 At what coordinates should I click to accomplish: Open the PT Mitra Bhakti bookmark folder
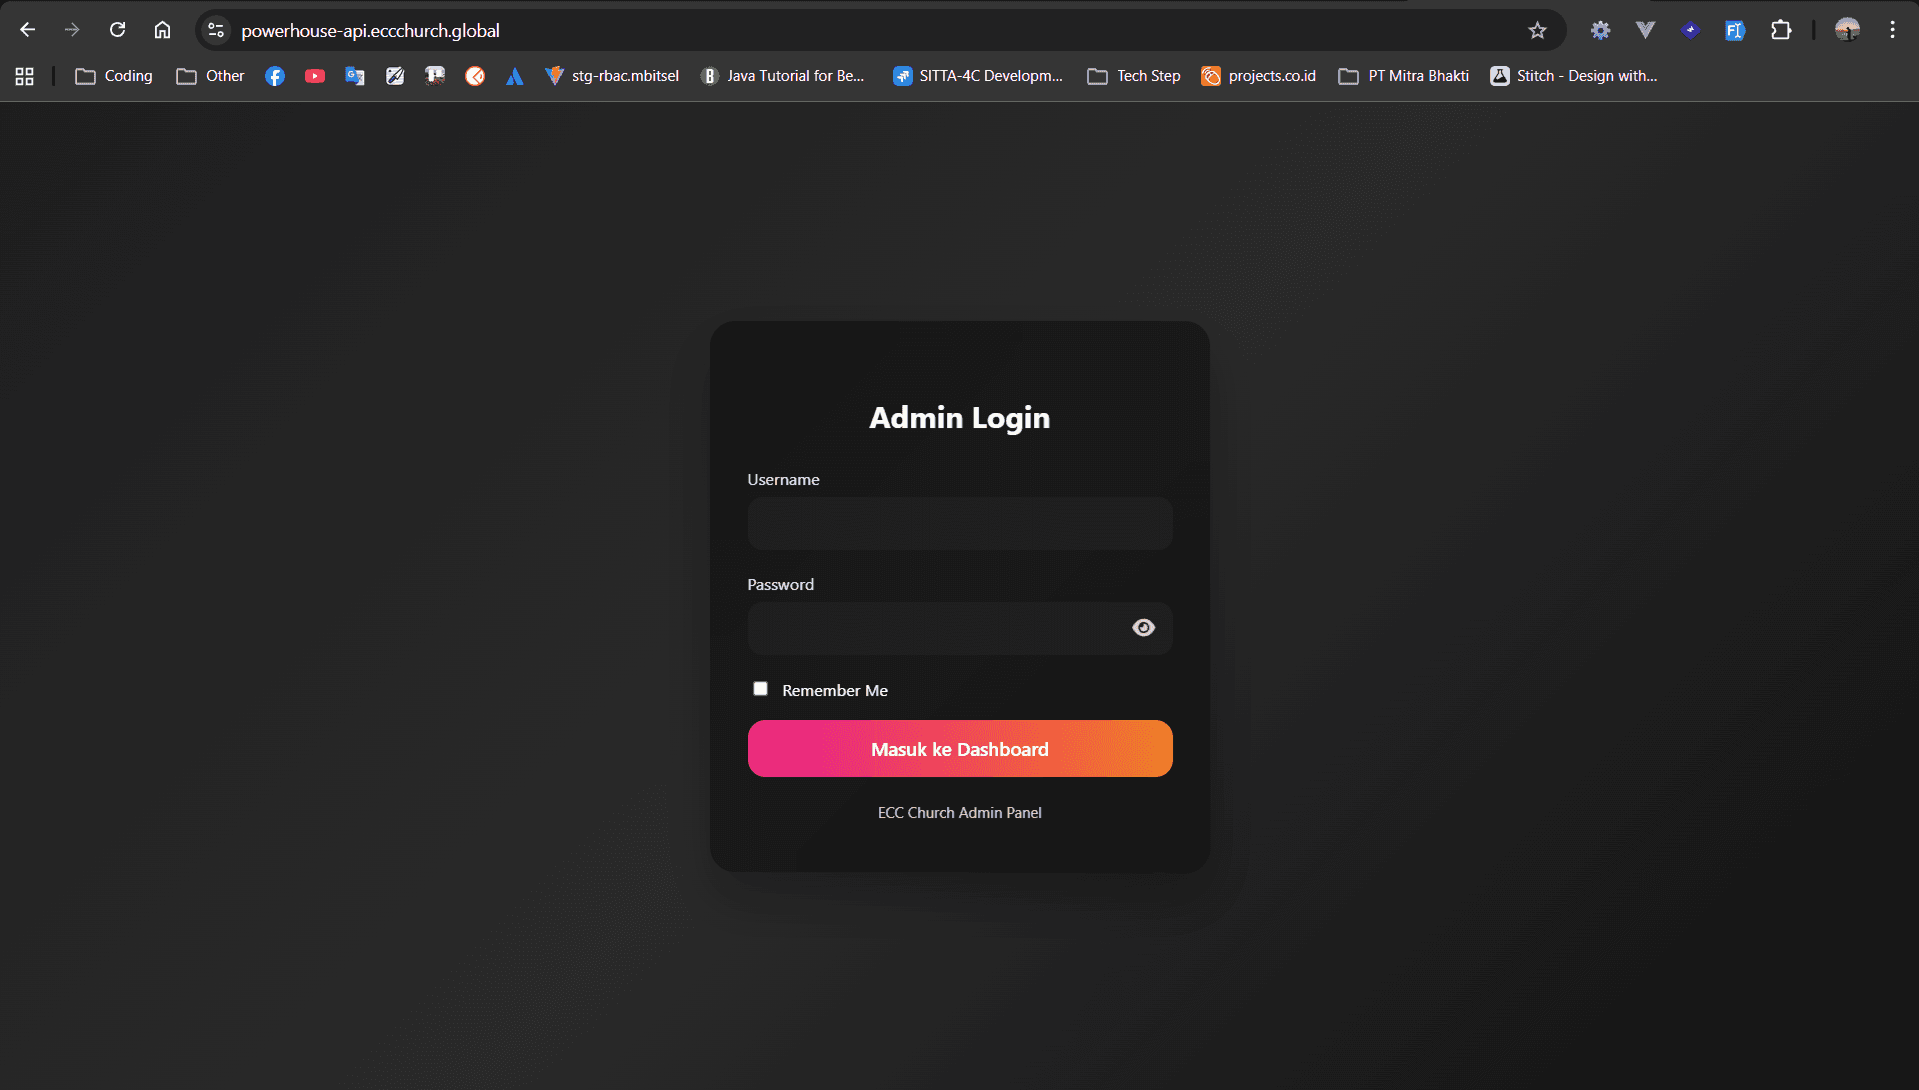click(1403, 75)
